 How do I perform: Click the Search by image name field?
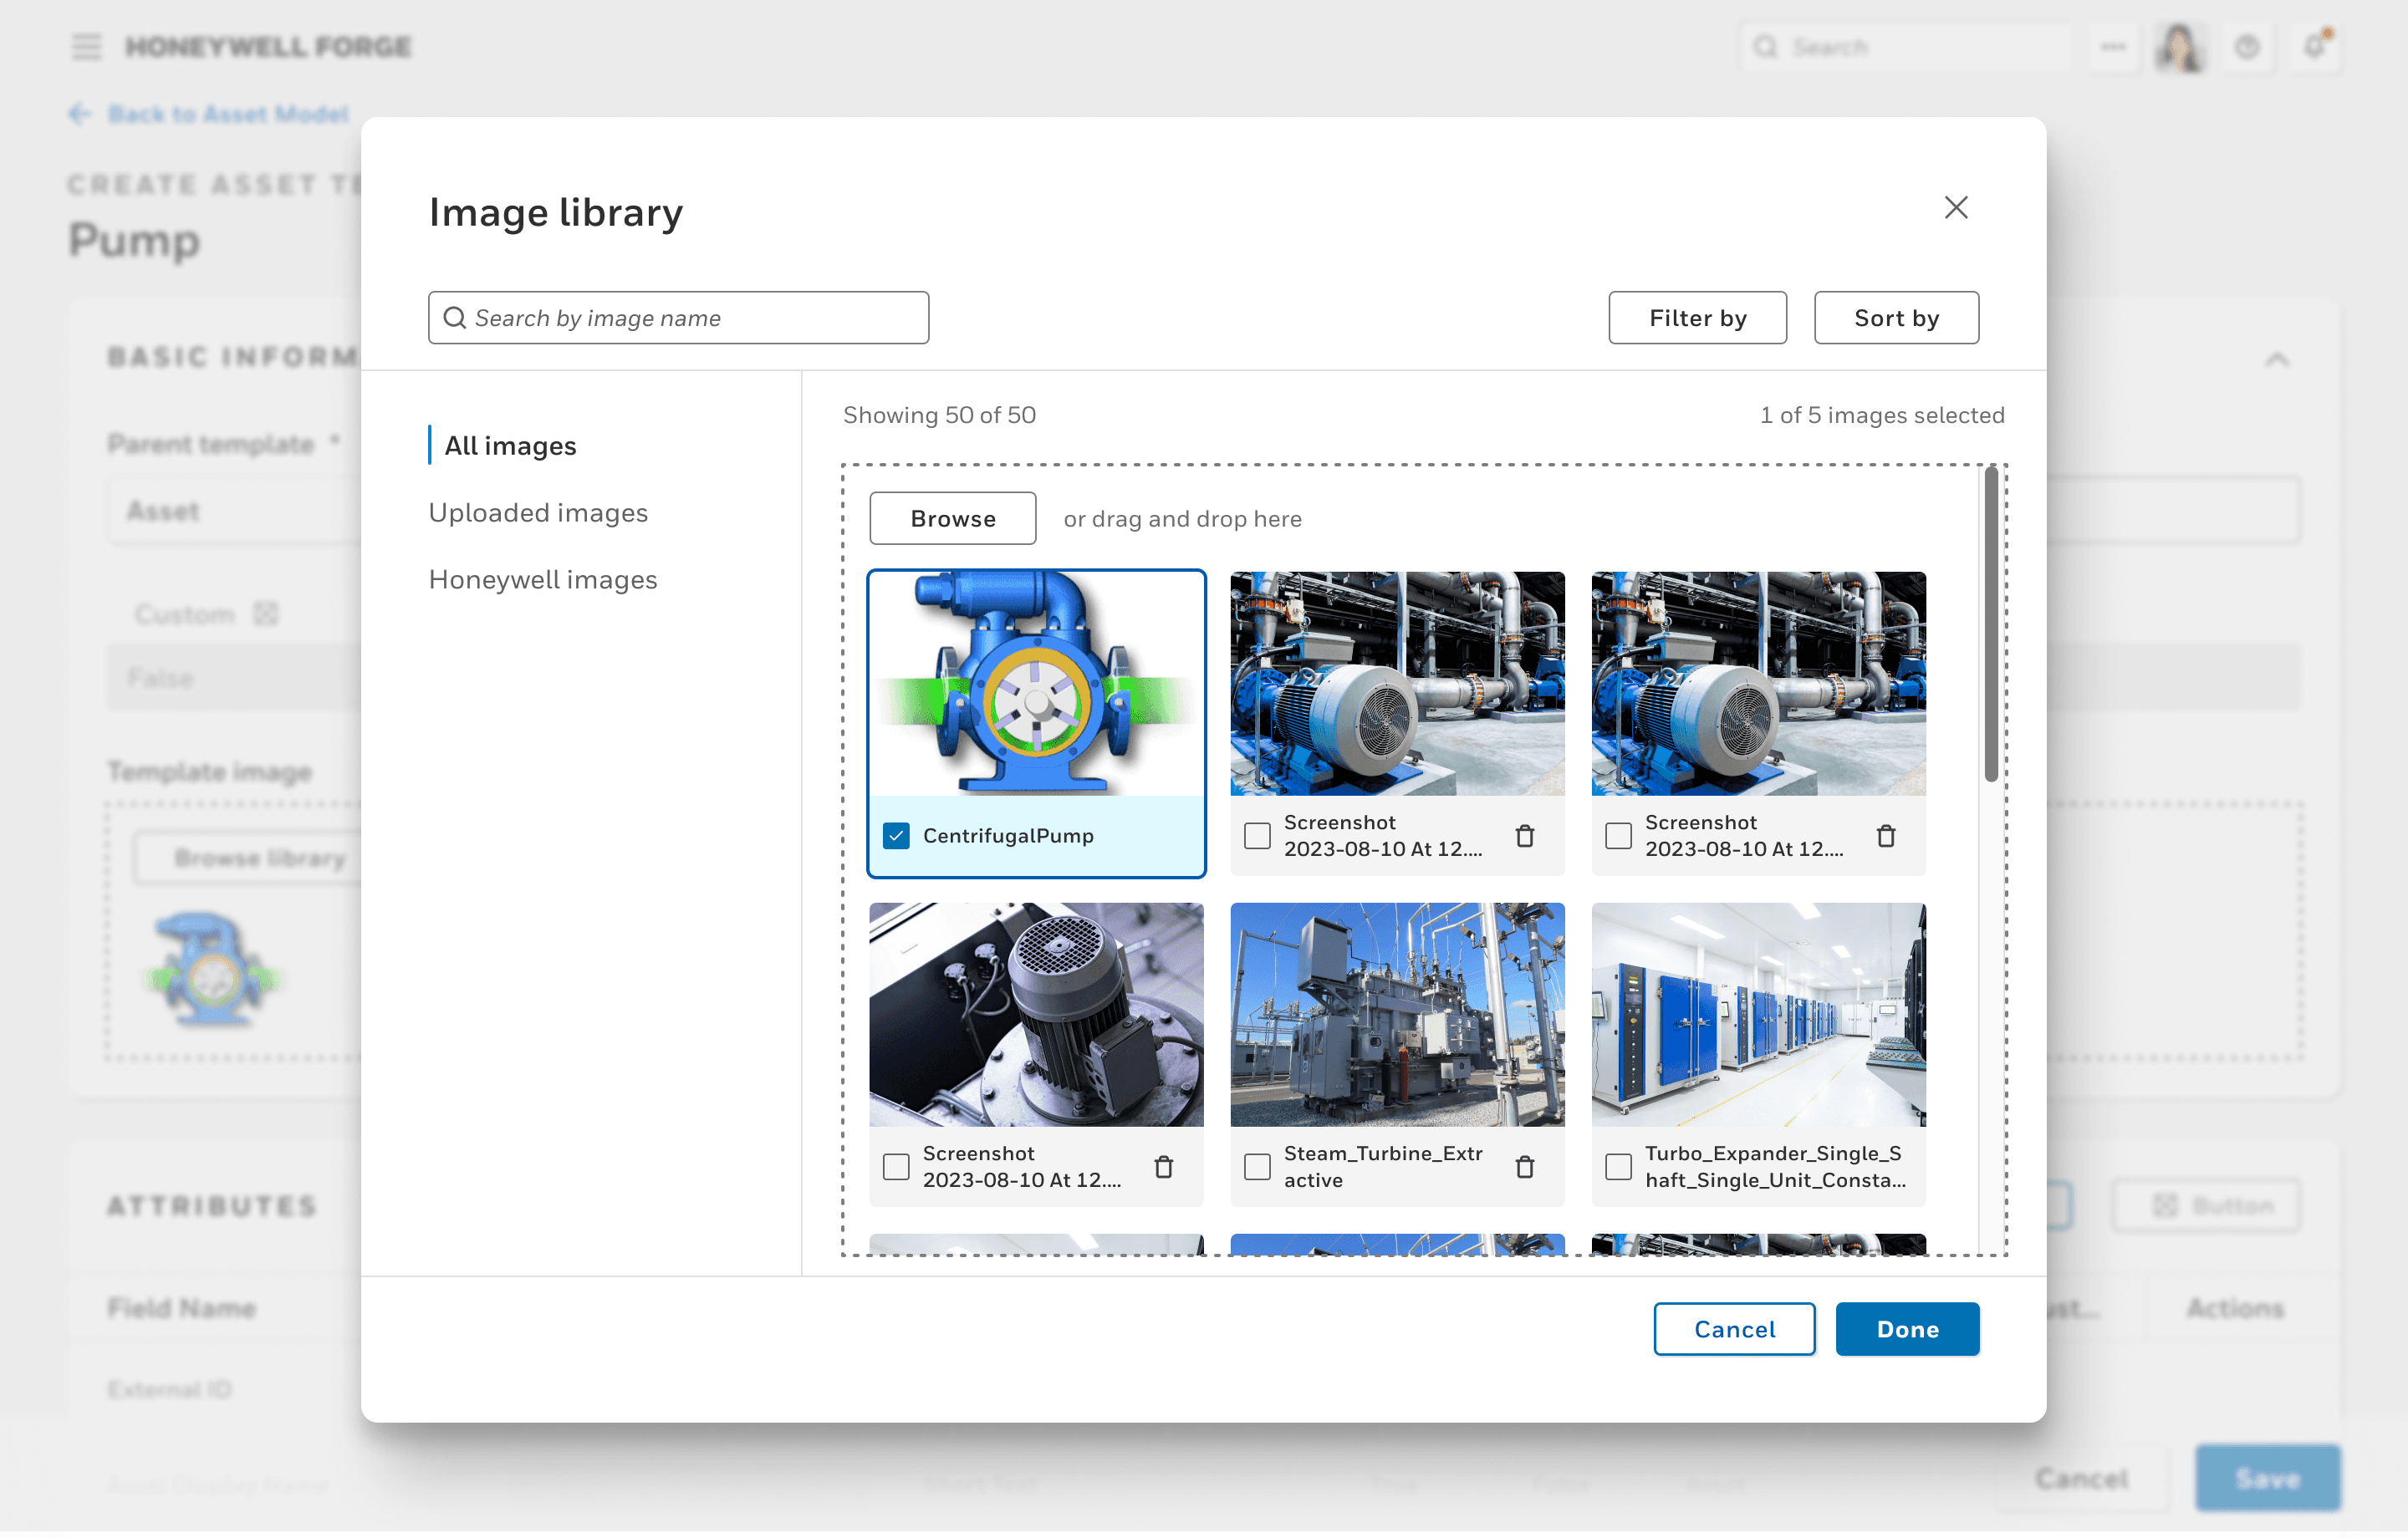point(678,318)
